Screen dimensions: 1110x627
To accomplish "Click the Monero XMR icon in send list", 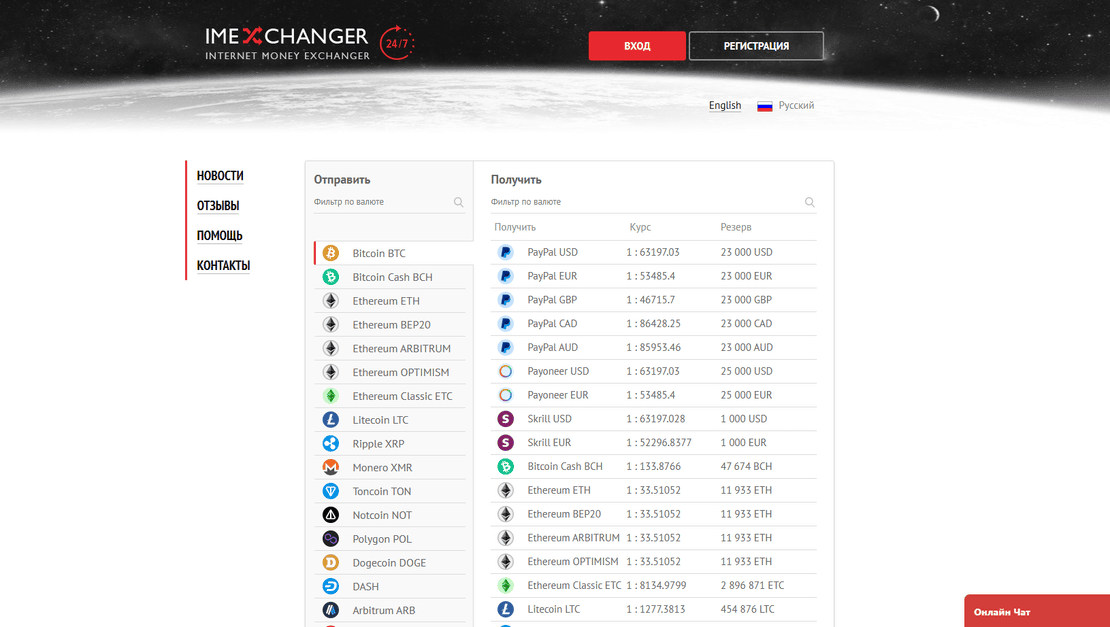I will point(331,467).
